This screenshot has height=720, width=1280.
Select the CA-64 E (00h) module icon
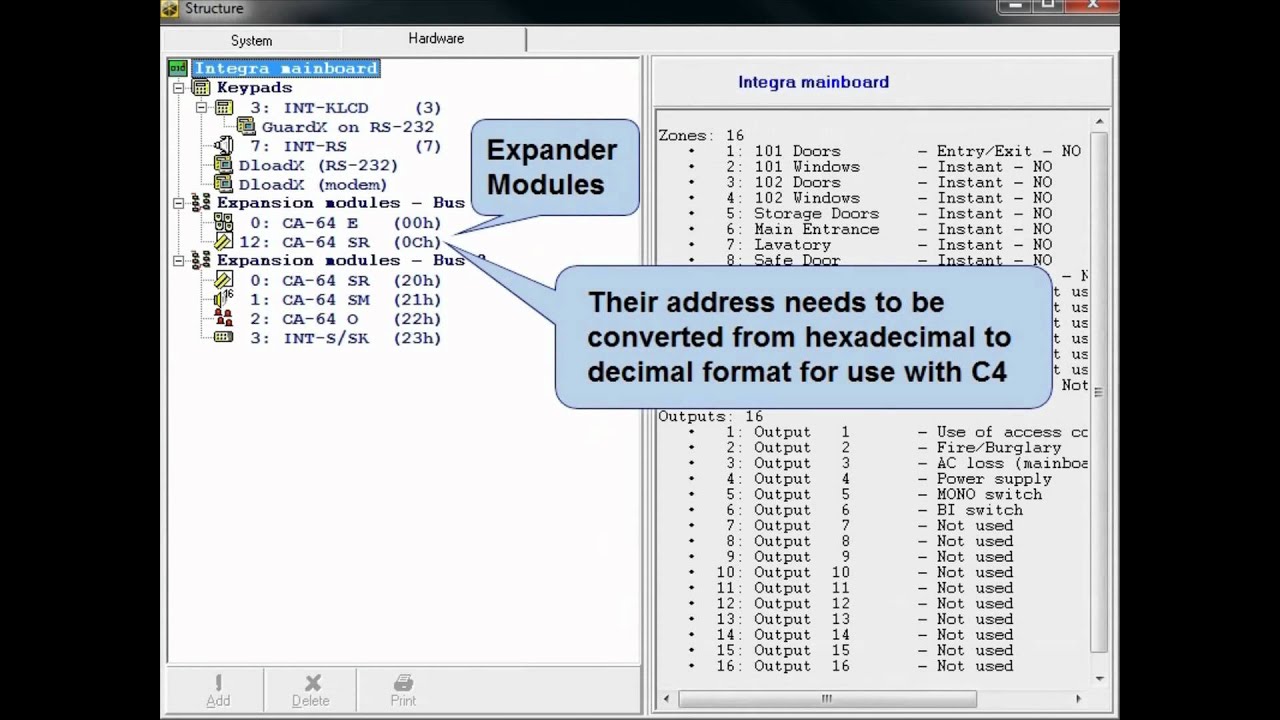click(x=223, y=223)
